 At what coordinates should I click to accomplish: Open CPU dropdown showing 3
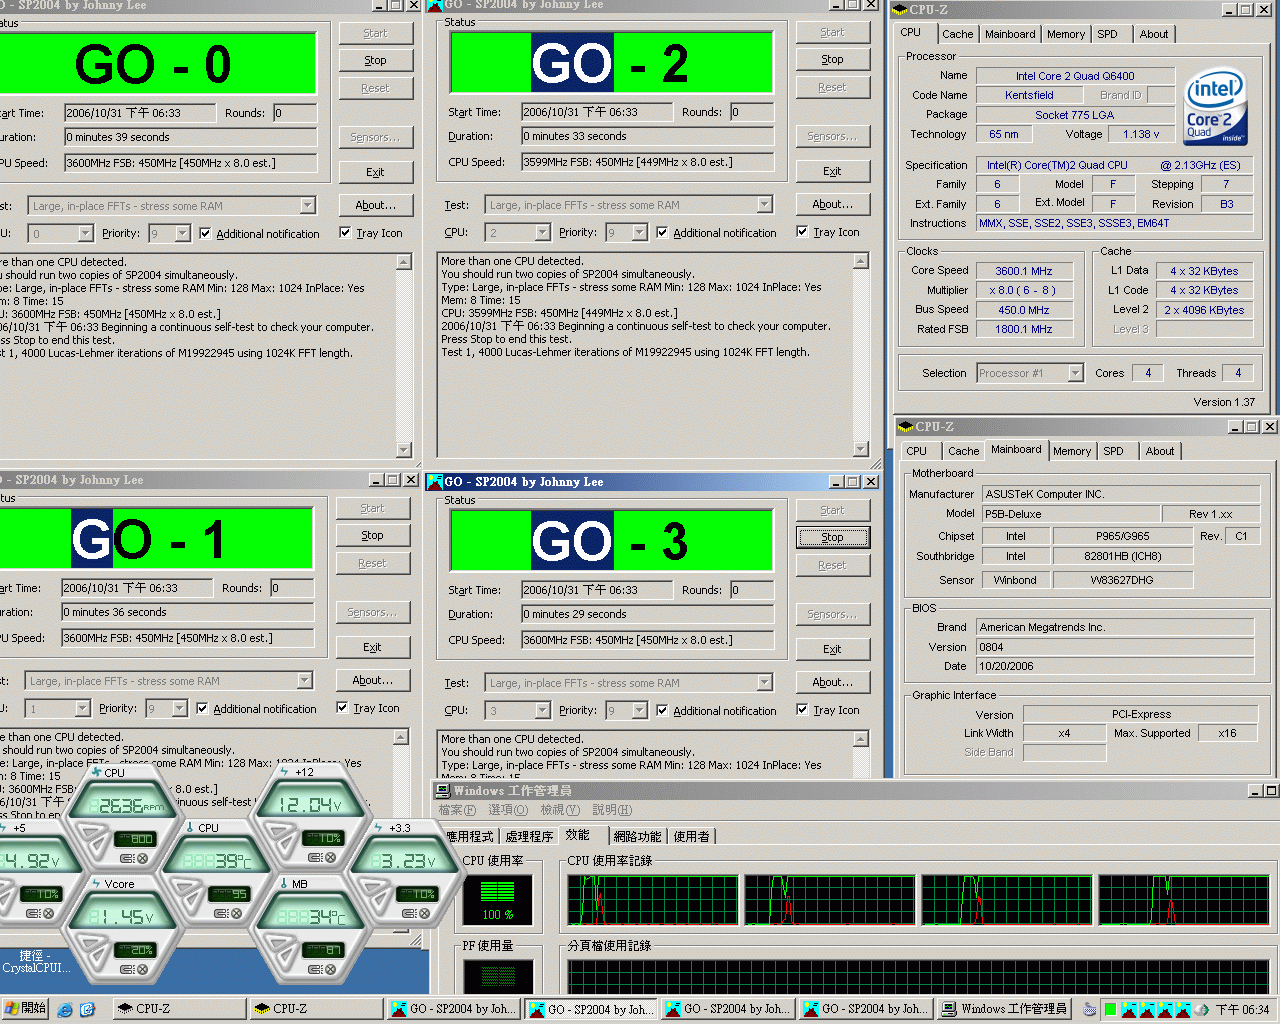pos(542,710)
